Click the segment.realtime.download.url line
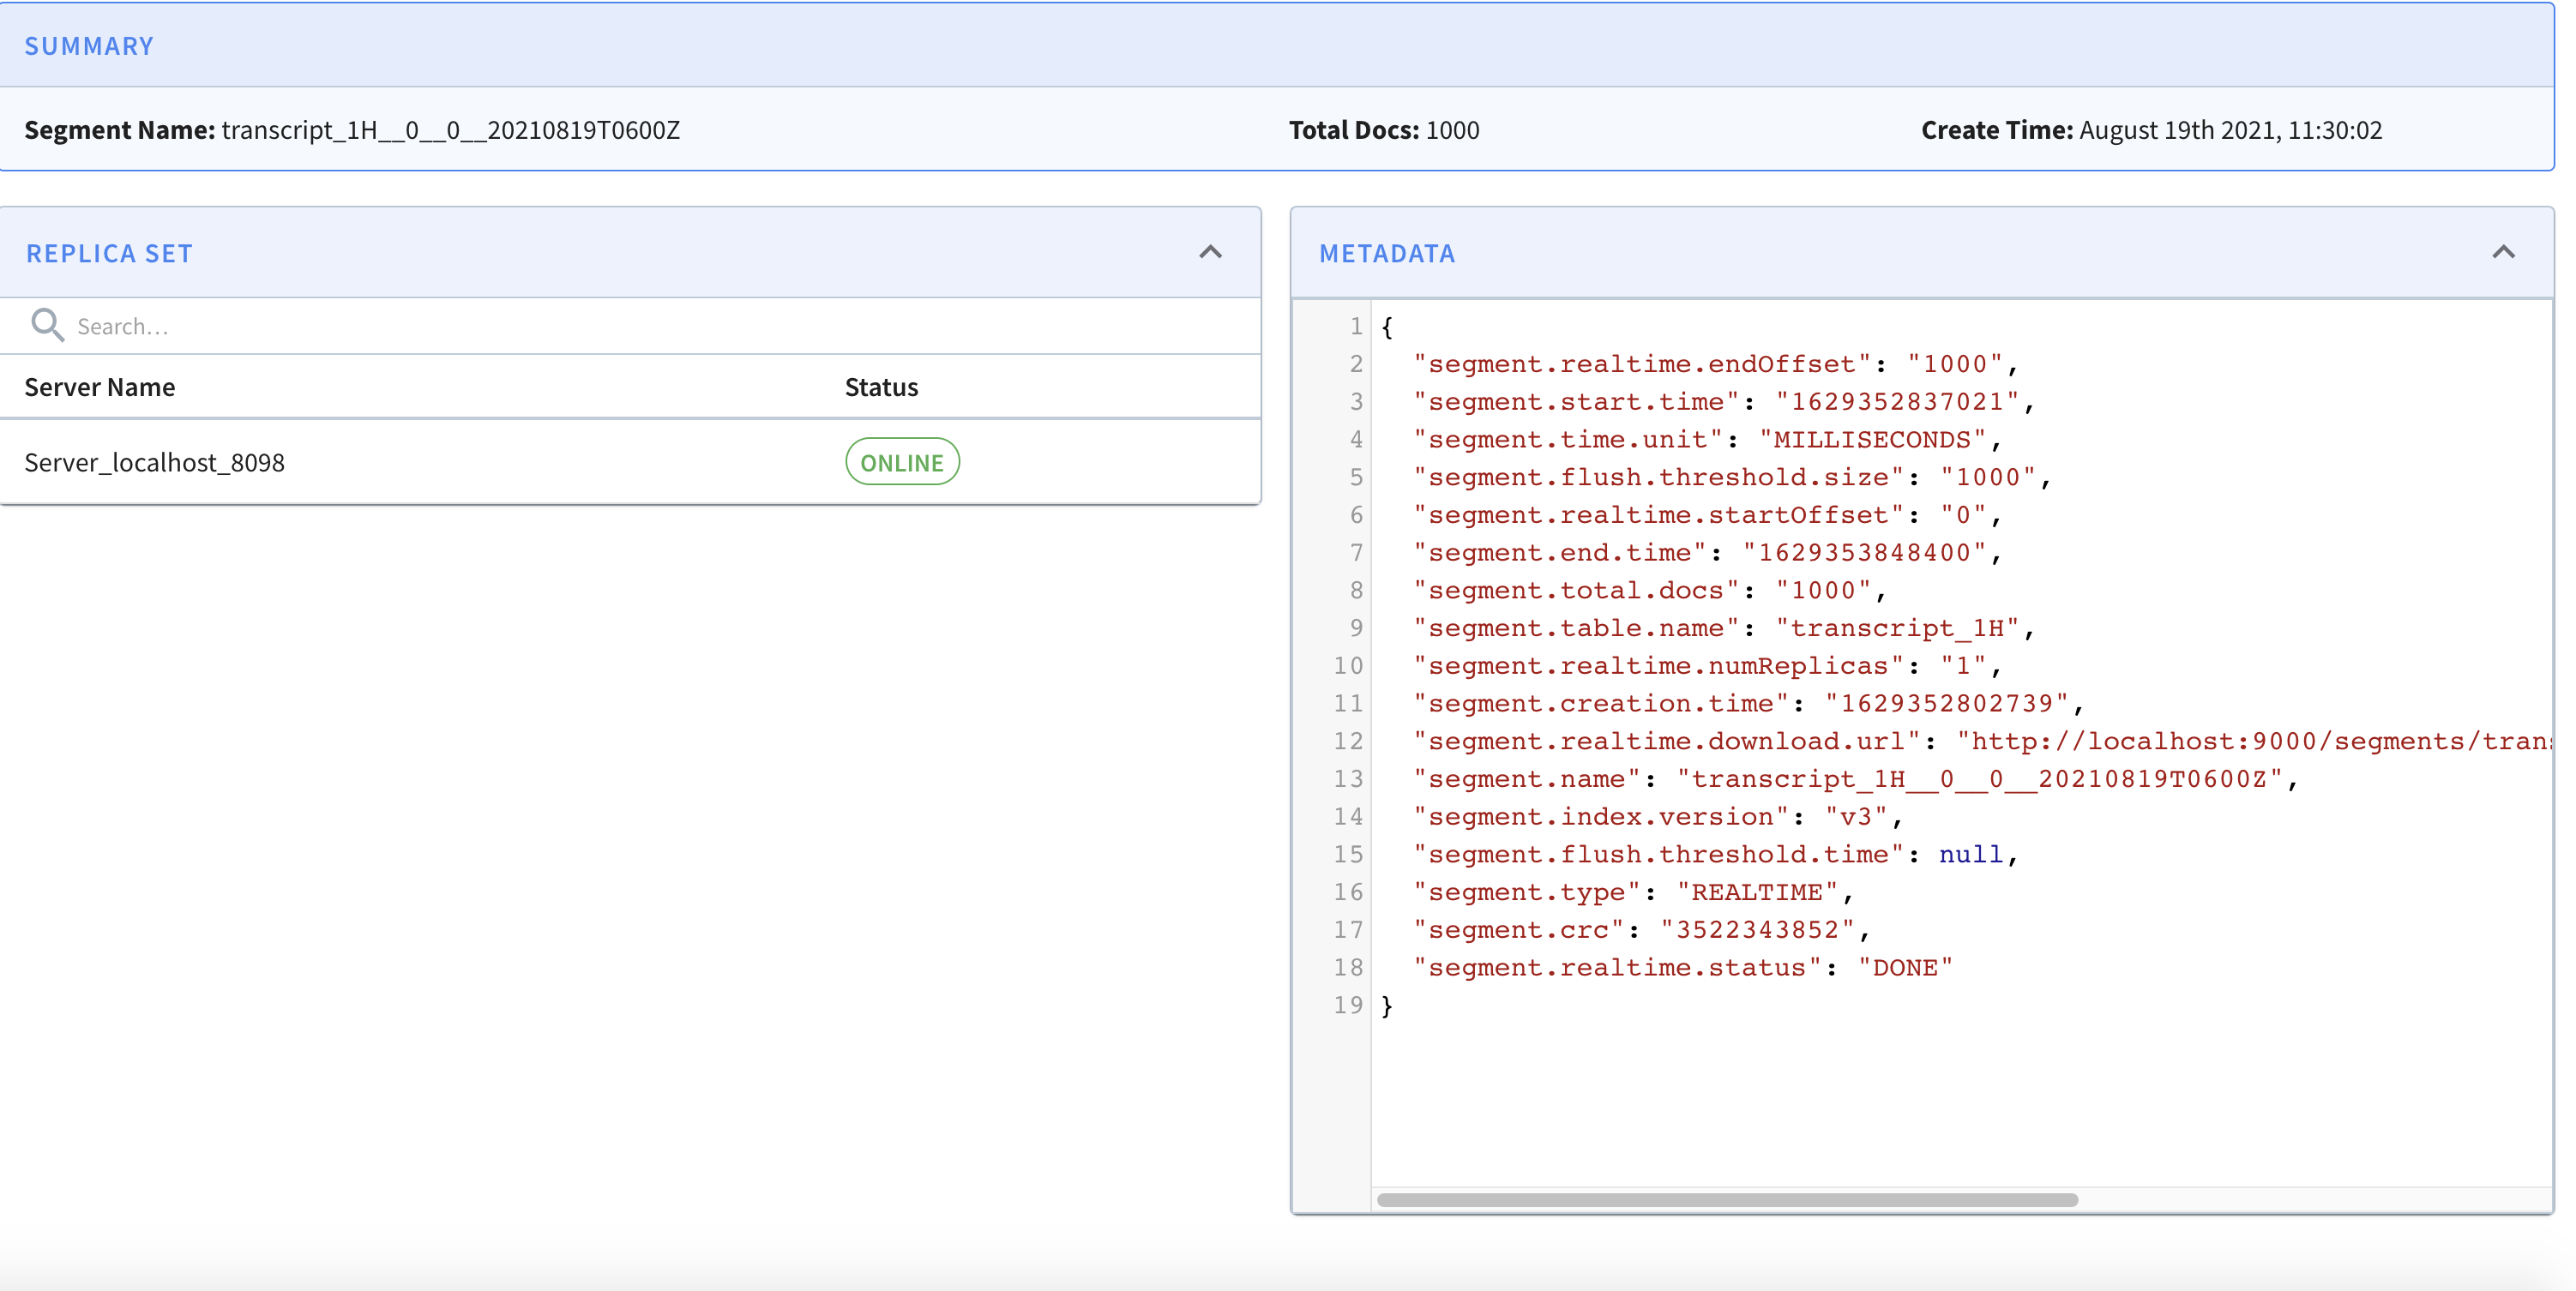 [1981, 742]
